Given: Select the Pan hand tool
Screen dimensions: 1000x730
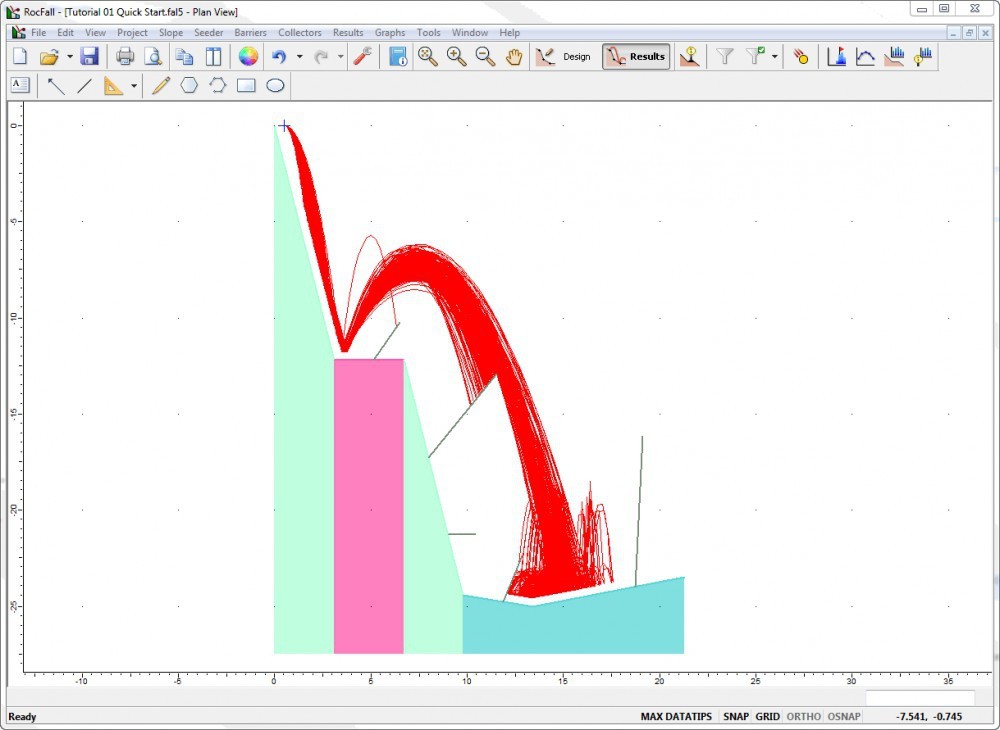Looking at the screenshot, I should pos(514,57).
